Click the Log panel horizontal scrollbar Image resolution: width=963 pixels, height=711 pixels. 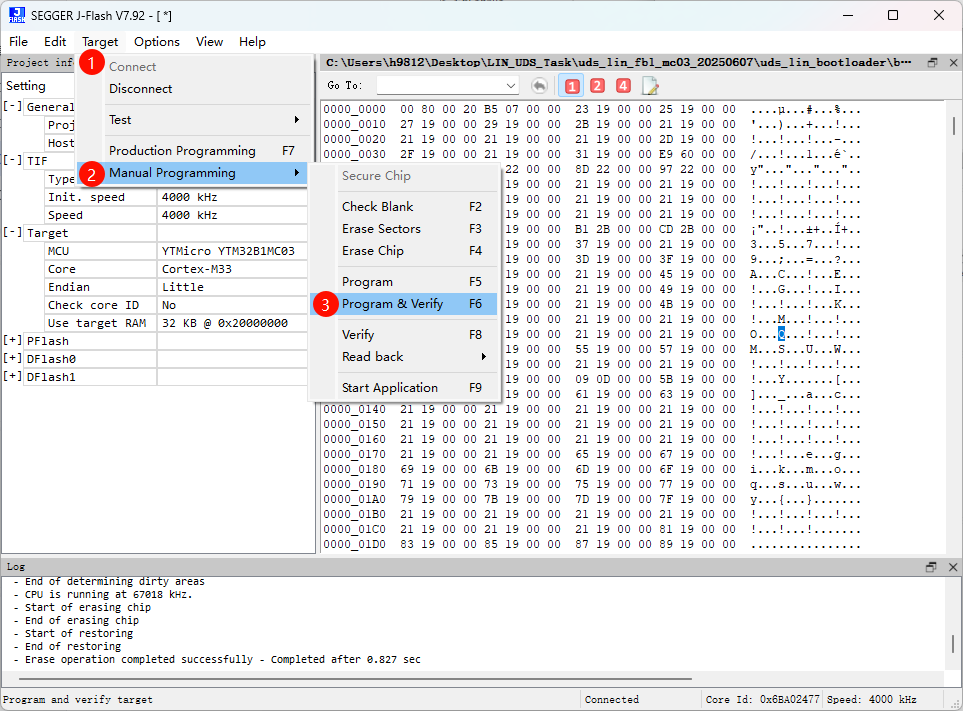355,679
